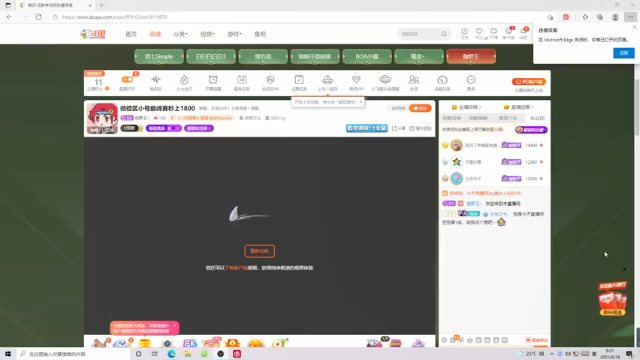This screenshot has height=360, width=640.
Task: Click the browser address bar
Action: (298, 17)
